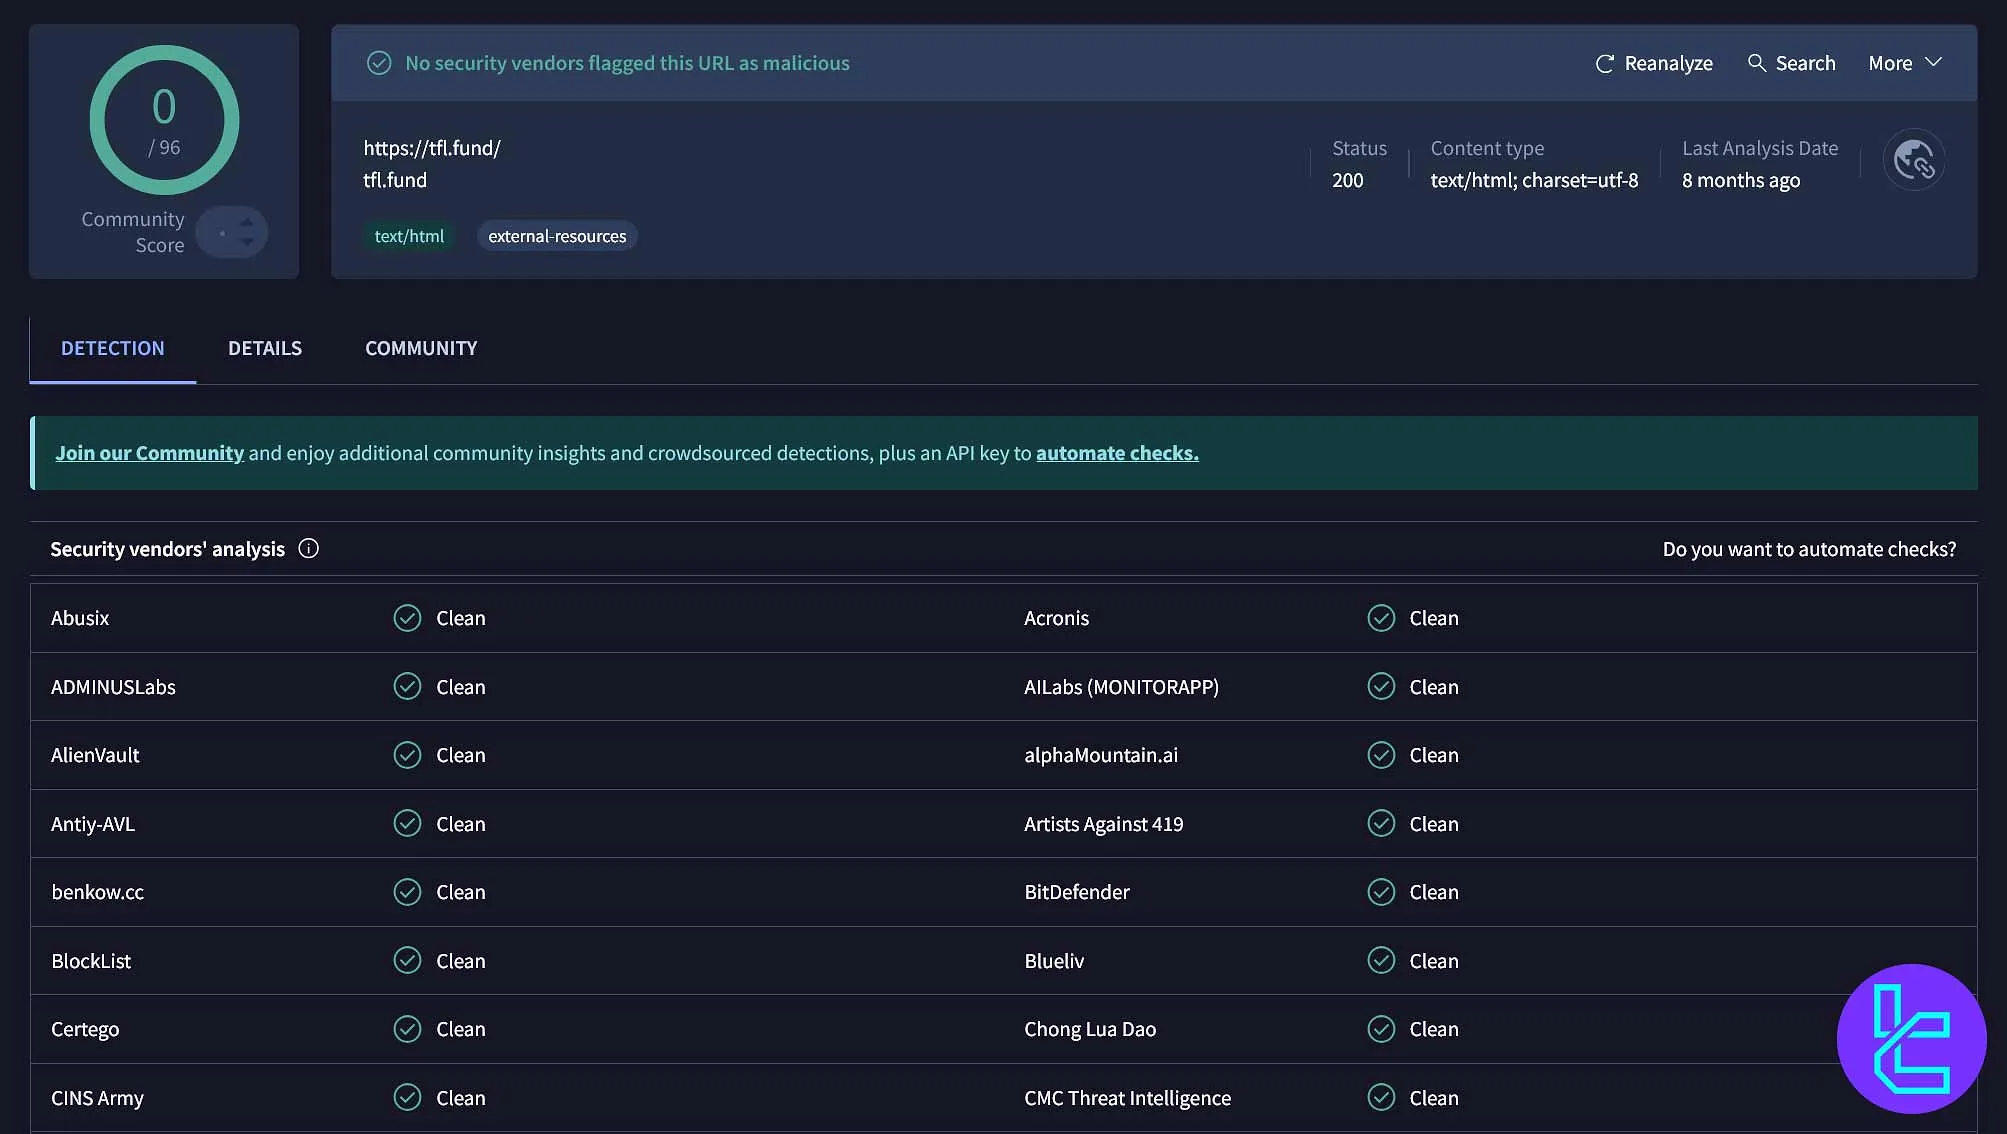Expand the More options chevron

1934,63
